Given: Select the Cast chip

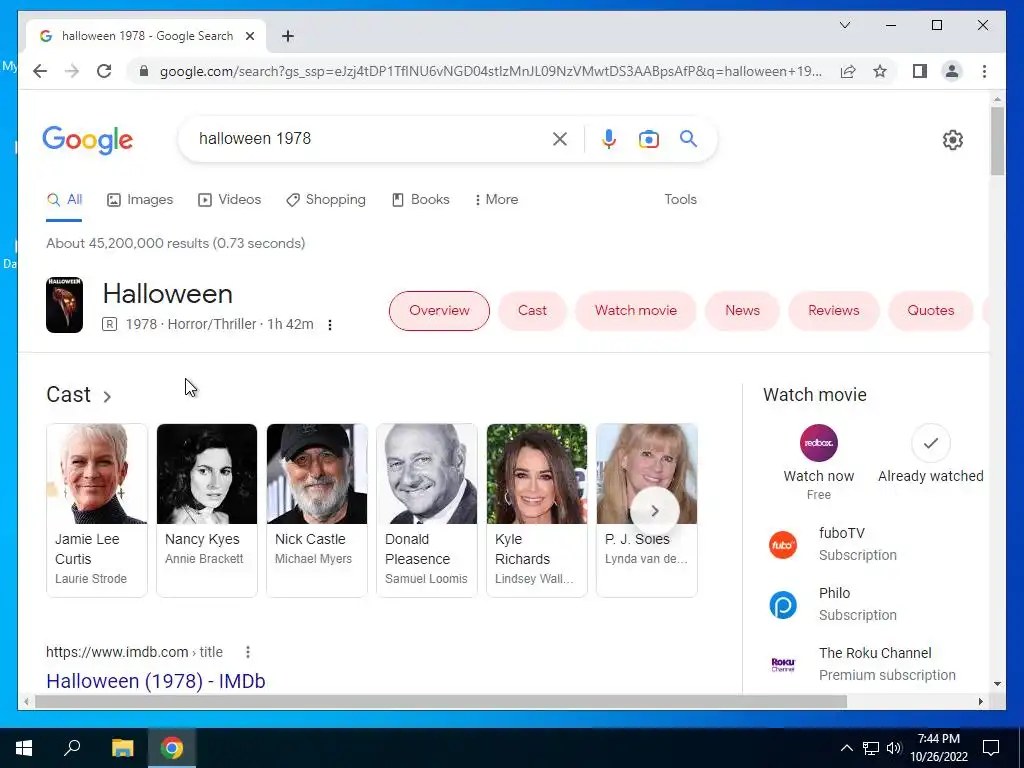Looking at the screenshot, I should 532,311.
